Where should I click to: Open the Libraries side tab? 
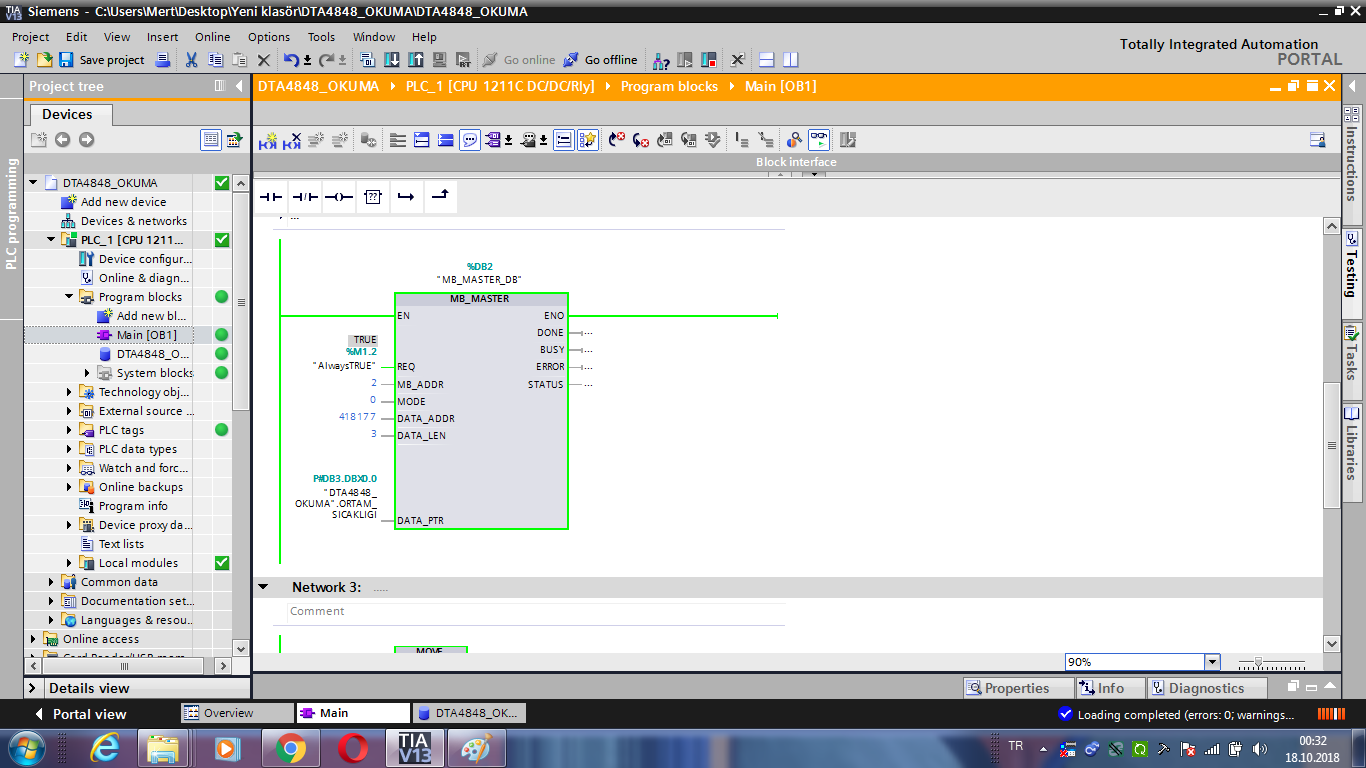[x=1352, y=446]
